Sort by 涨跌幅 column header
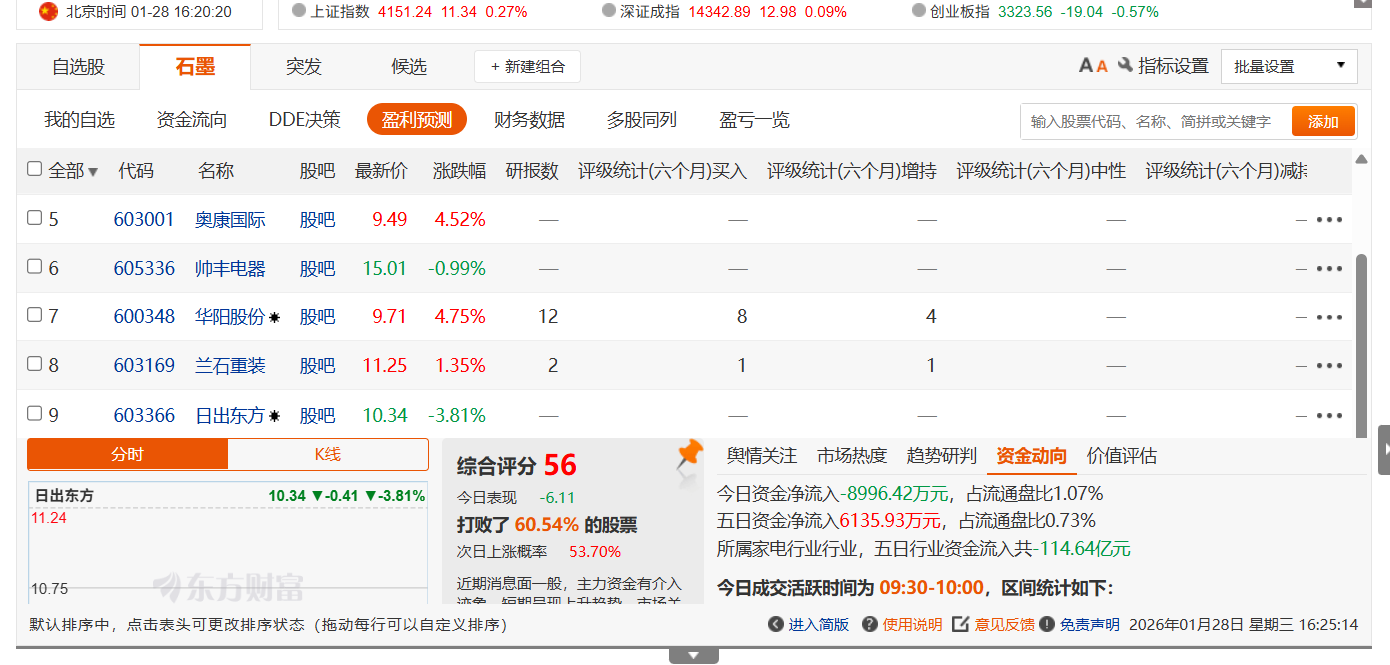Screen dimensions: 1390x665 (459, 171)
